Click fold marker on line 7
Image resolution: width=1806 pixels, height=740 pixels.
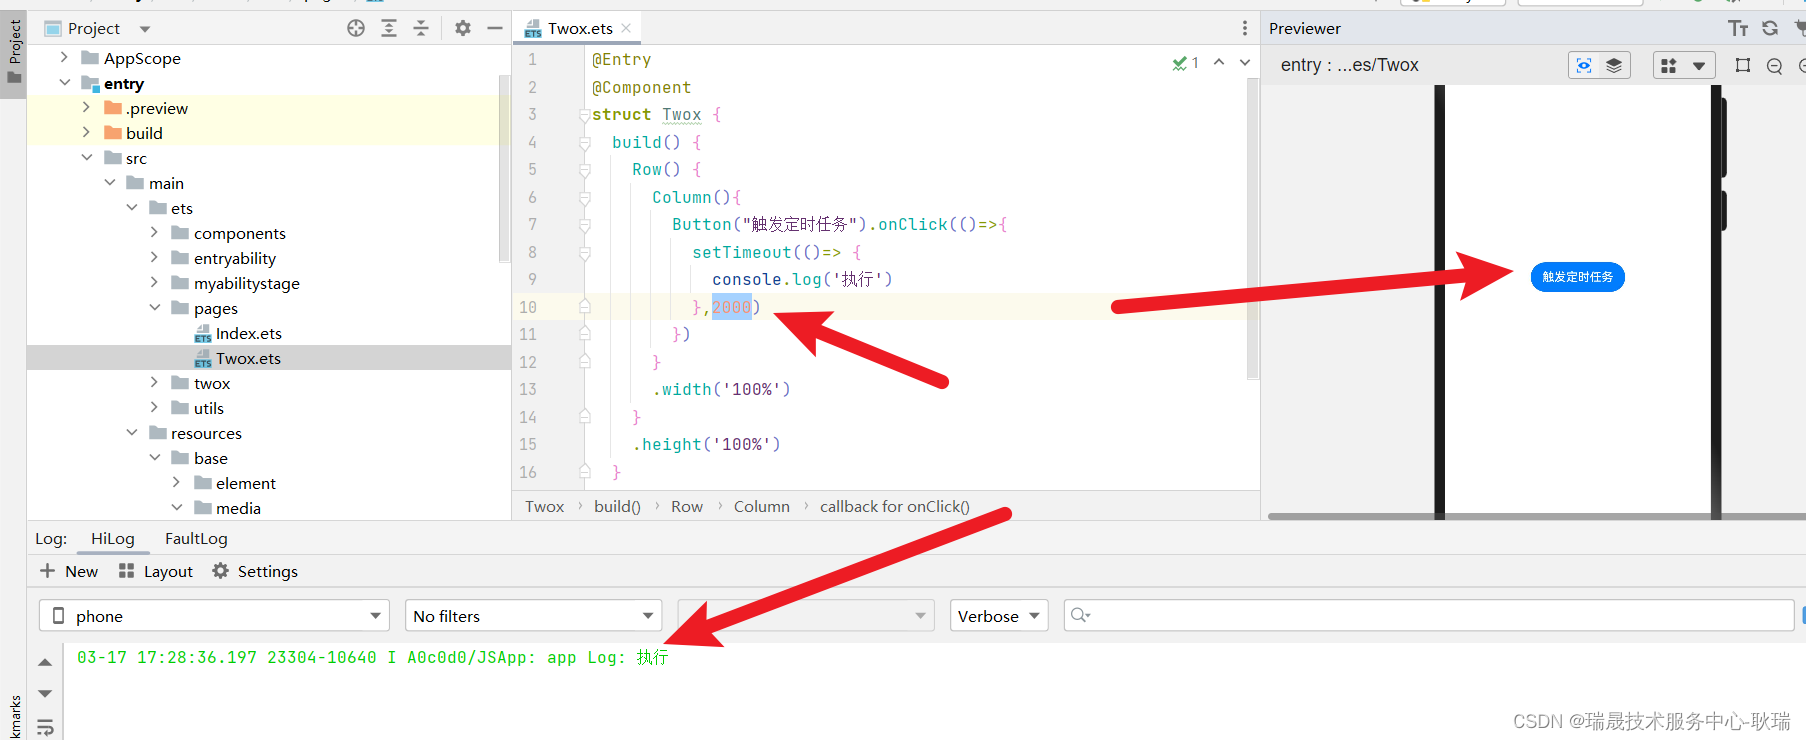coord(584,225)
